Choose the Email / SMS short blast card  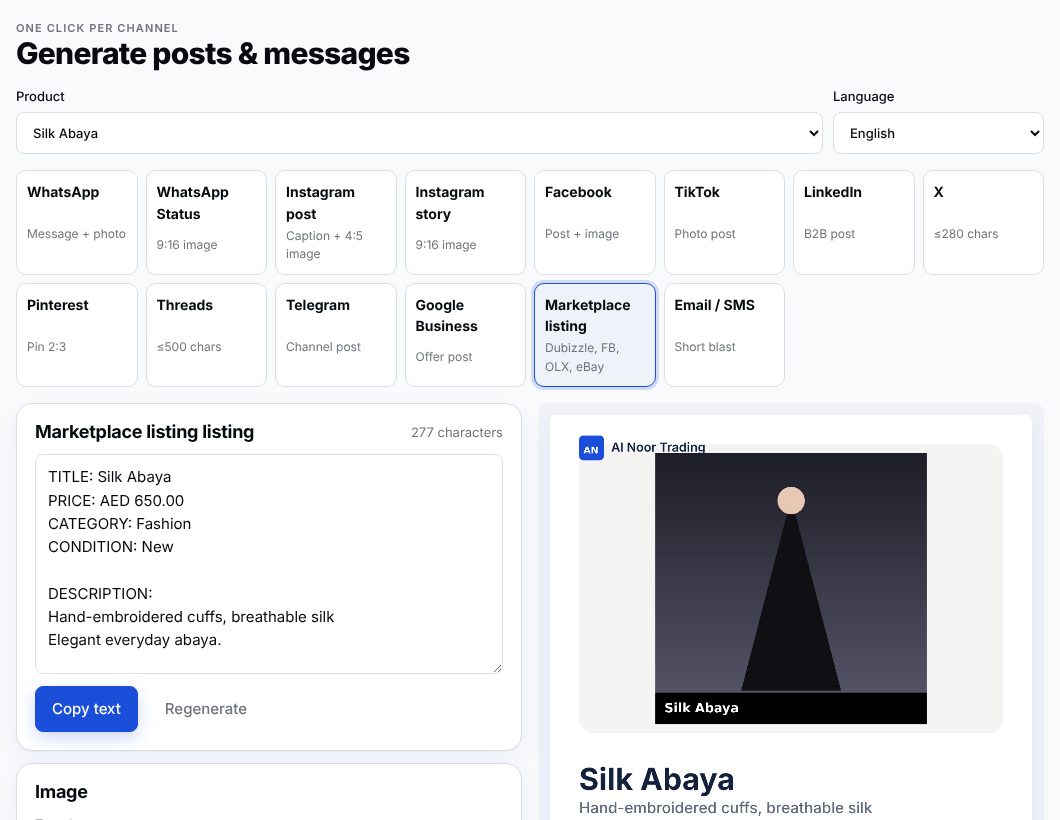click(x=724, y=335)
